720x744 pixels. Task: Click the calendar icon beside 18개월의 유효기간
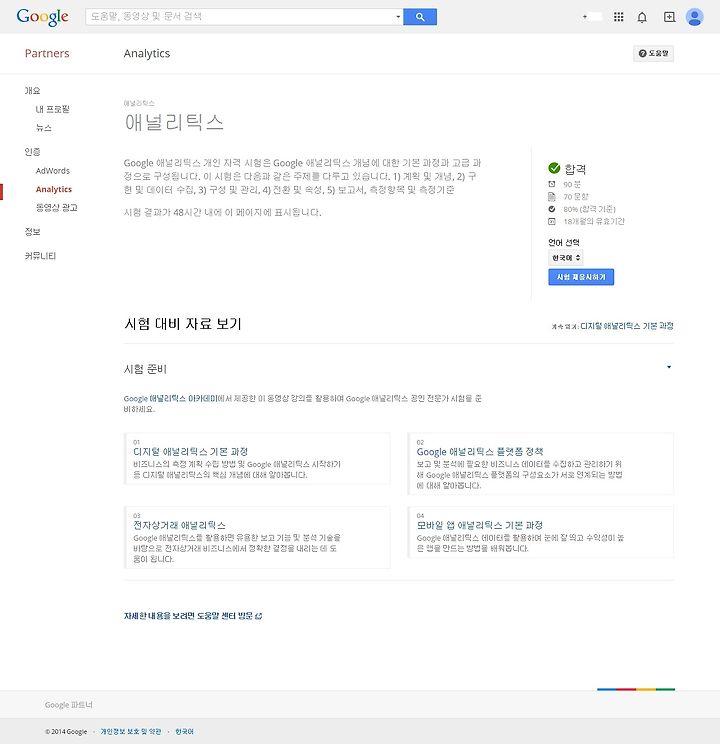[552, 221]
